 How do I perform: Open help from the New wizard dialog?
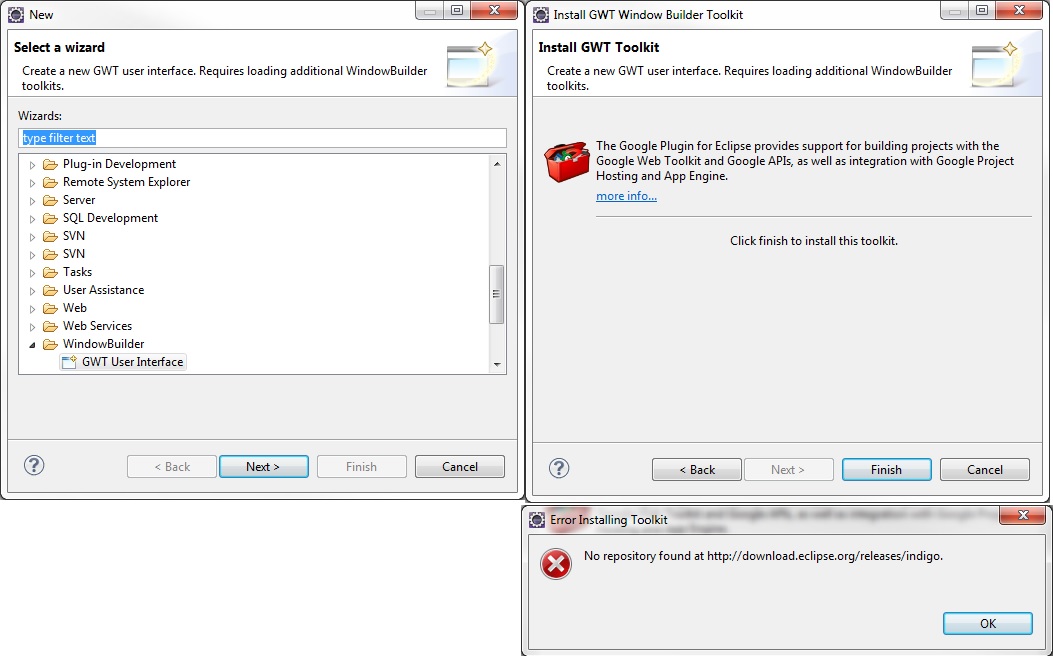pos(34,465)
